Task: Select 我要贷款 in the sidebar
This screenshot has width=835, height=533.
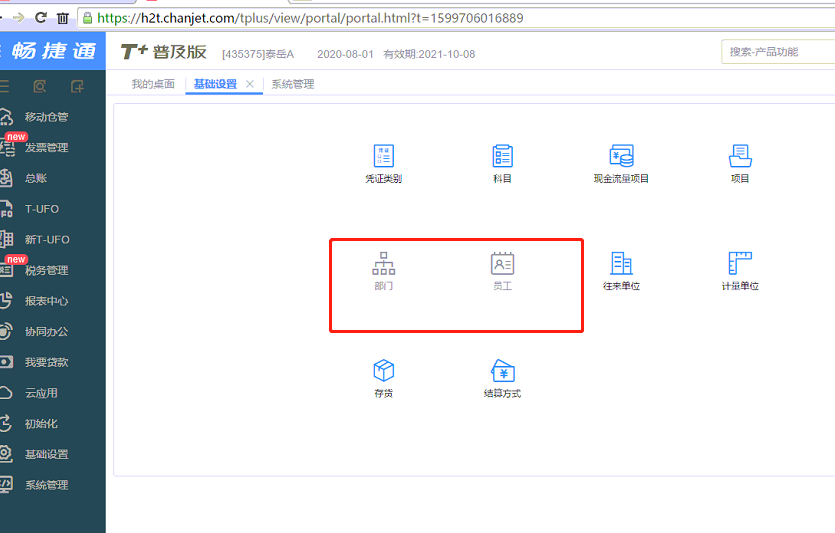Action: click(46, 363)
